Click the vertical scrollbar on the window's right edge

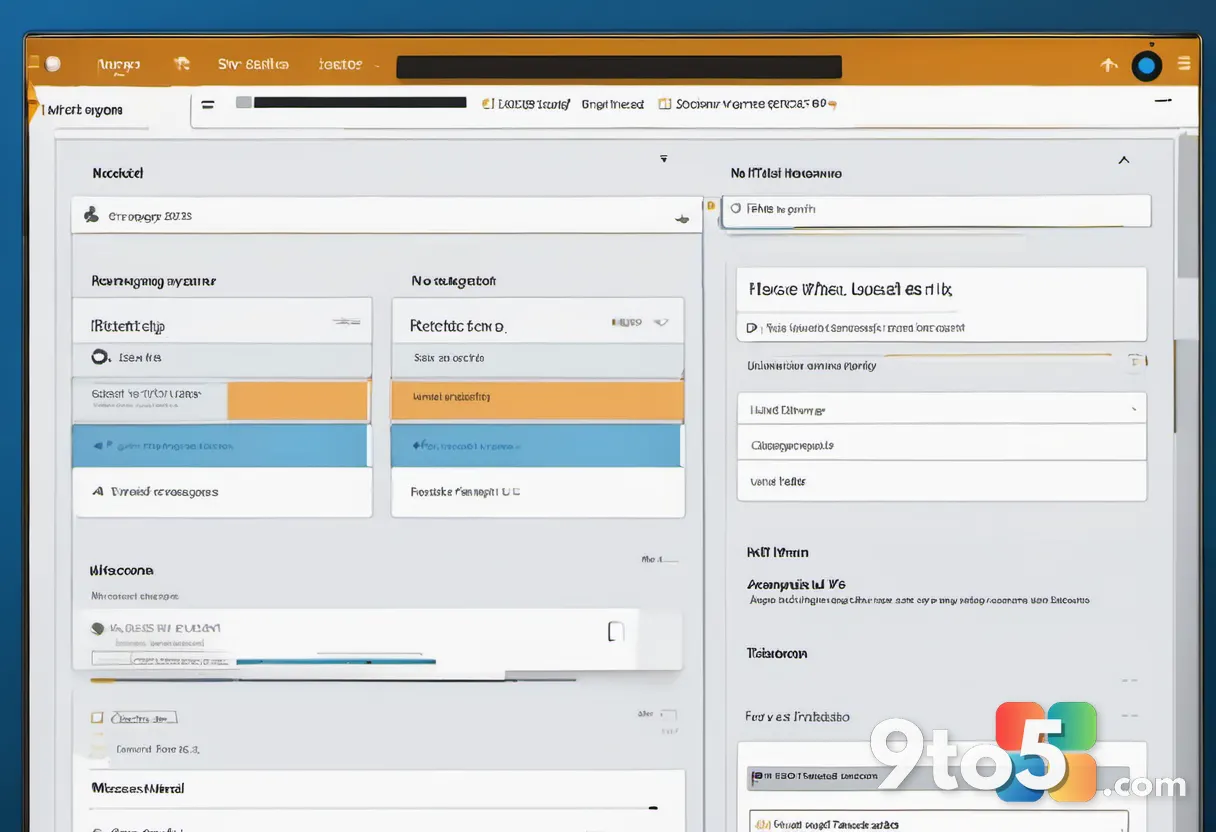click(x=1187, y=205)
